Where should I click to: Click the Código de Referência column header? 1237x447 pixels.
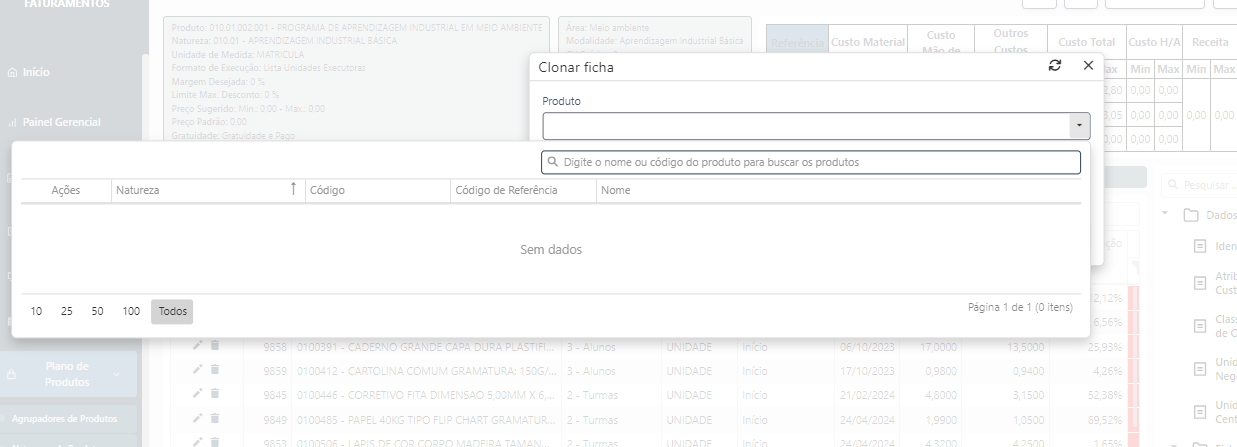point(520,190)
